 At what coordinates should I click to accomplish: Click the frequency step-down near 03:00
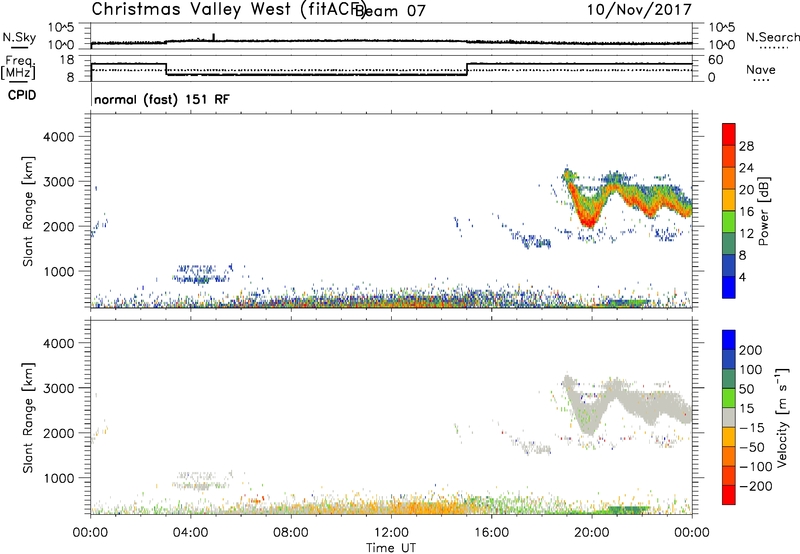pyautogui.click(x=166, y=69)
